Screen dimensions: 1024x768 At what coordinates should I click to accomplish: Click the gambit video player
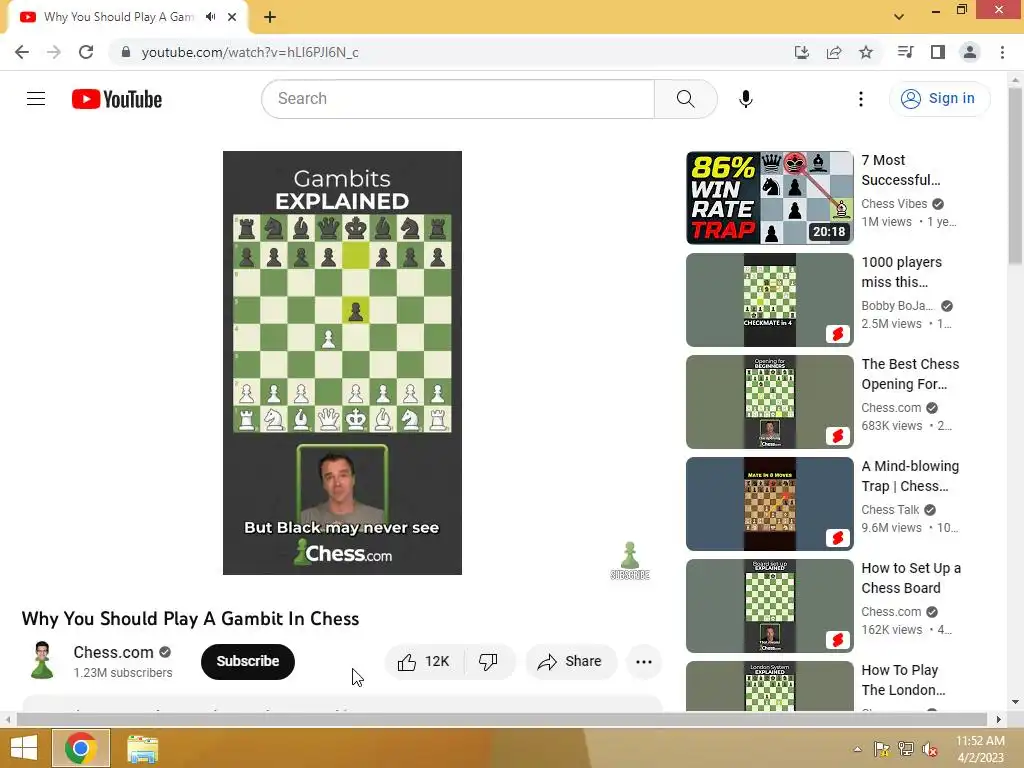tap(342, 363)
